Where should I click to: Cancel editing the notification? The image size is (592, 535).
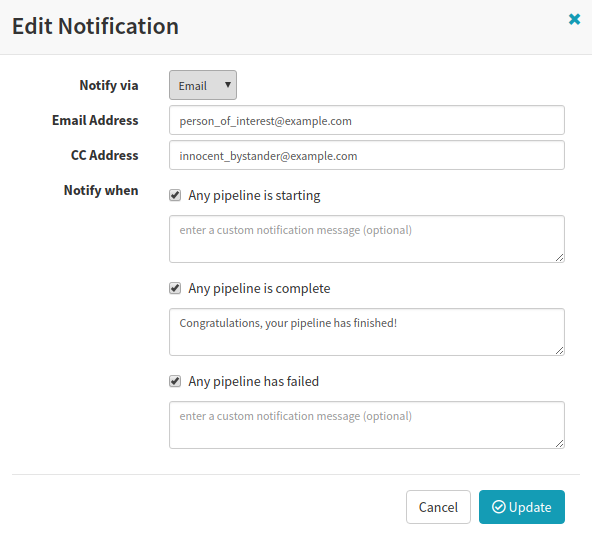coord(438,507)
